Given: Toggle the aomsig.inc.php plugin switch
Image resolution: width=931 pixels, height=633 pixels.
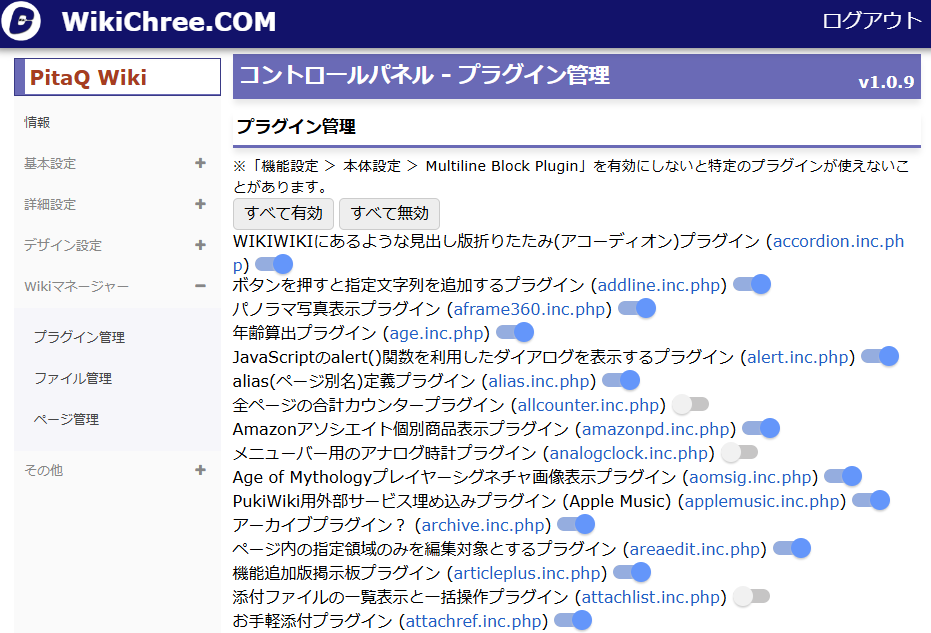Looking at the screenshot, I should tap(843, 476).
